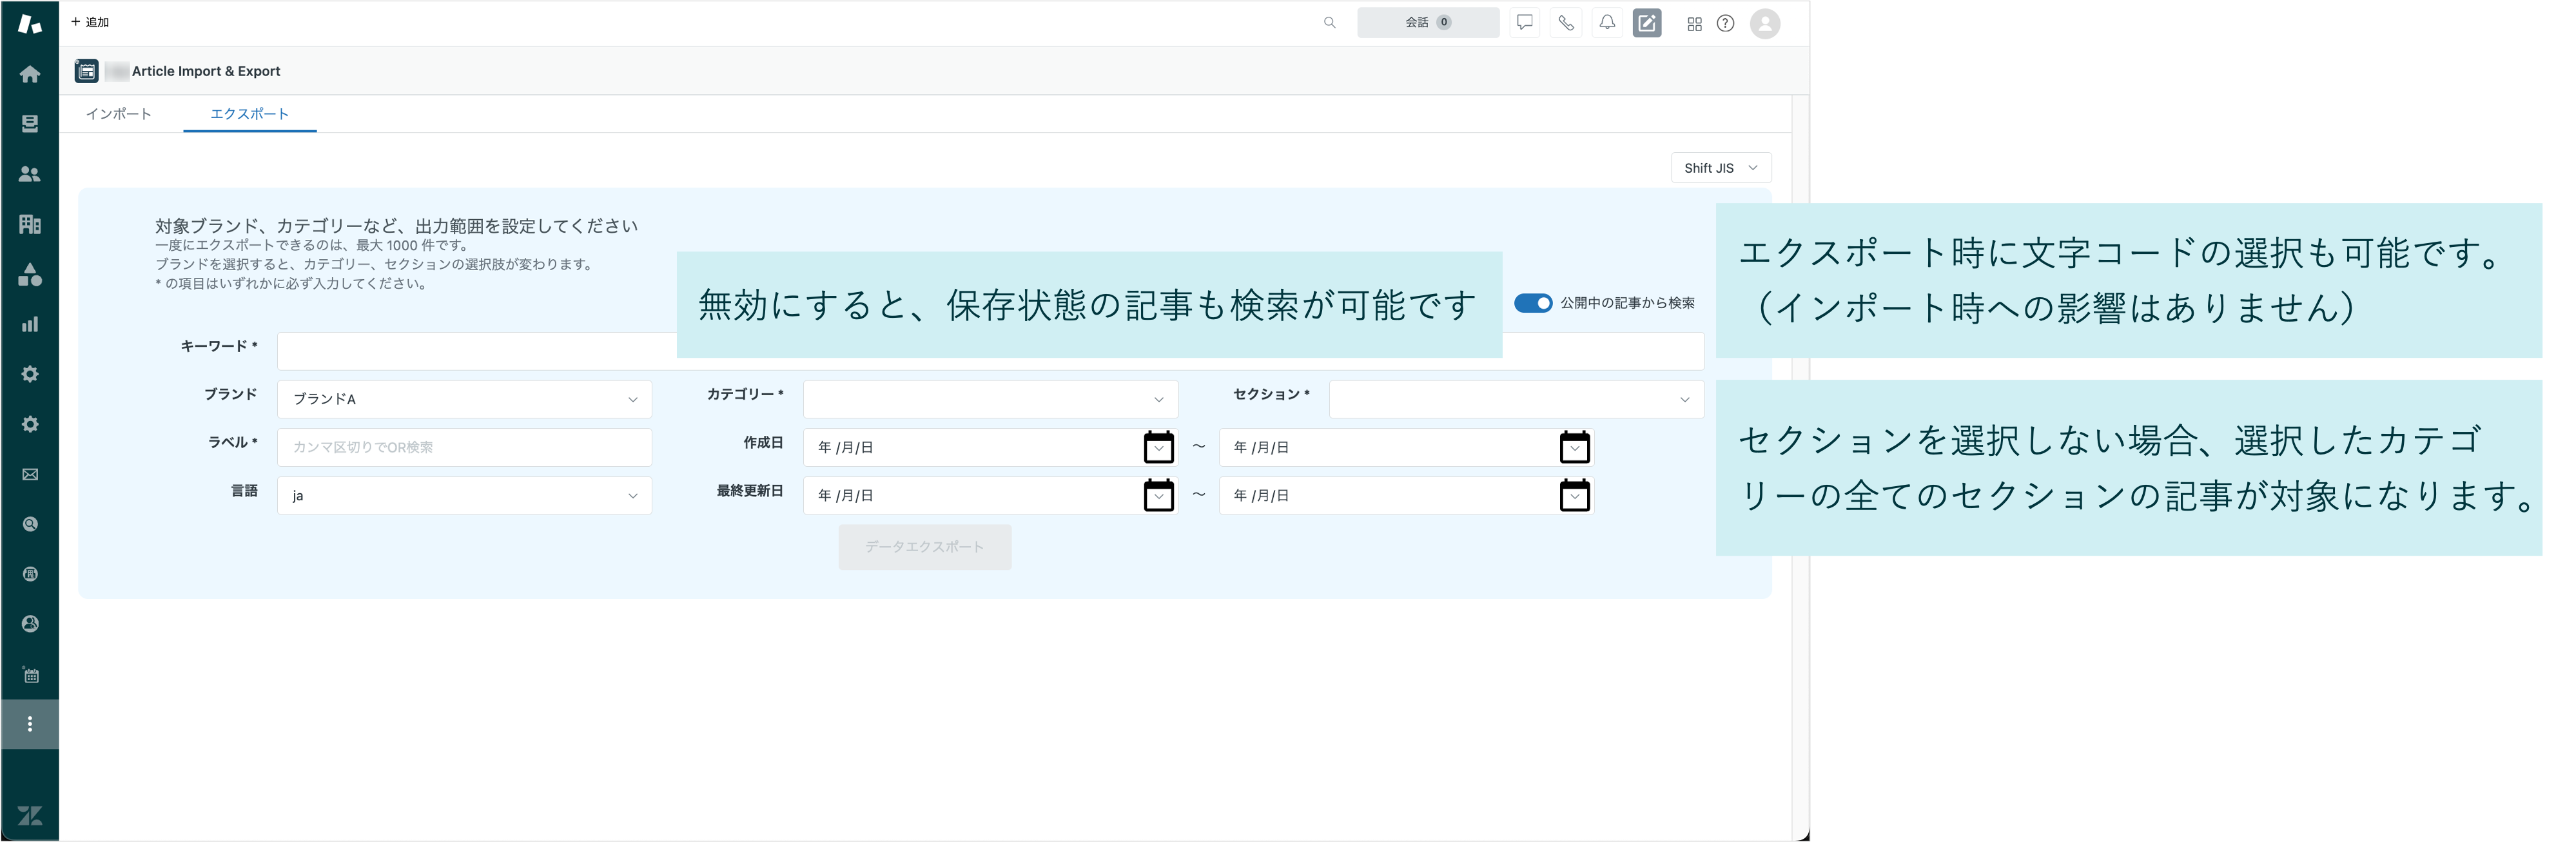Open the Zendesk products grid icon
The width and height of the screenshot is (2576, 842).
coord(1694,23)
